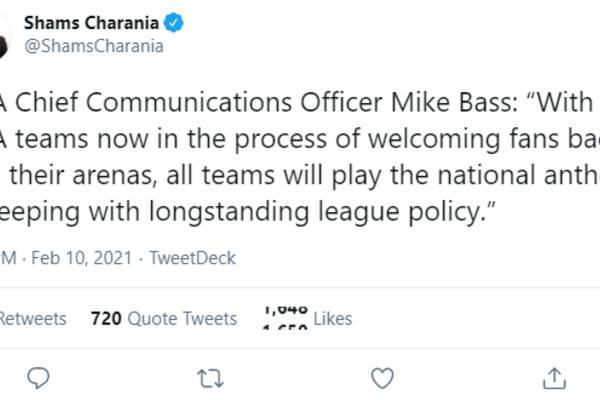
Task: View the Retweets list
Action: coord(32,319)
